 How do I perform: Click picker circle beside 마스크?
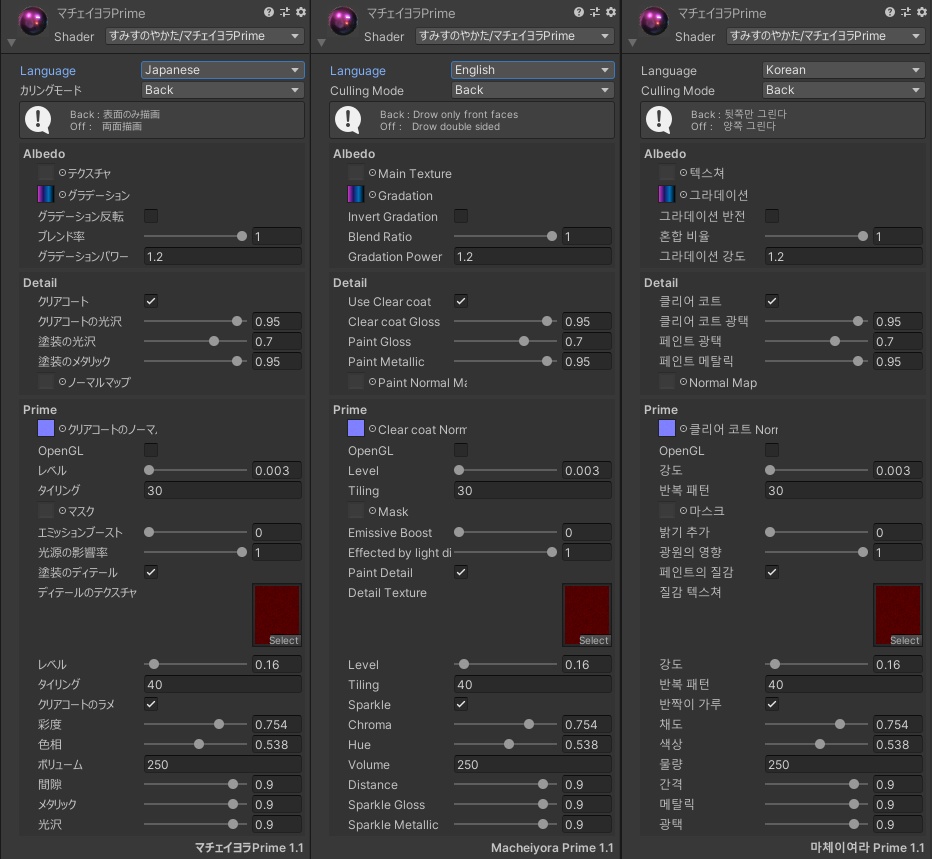point(684,511)
